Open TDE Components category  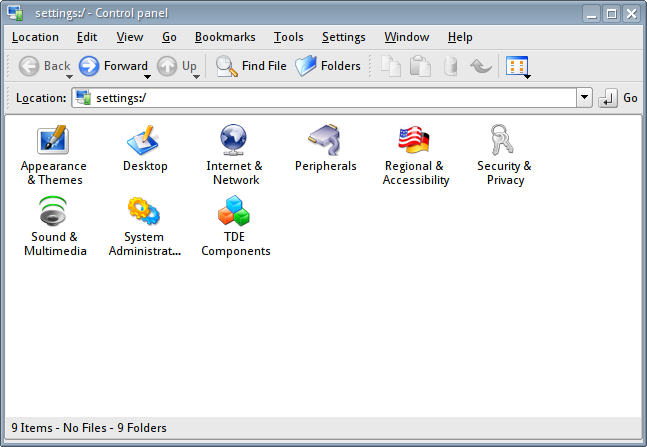pos(235,226)
